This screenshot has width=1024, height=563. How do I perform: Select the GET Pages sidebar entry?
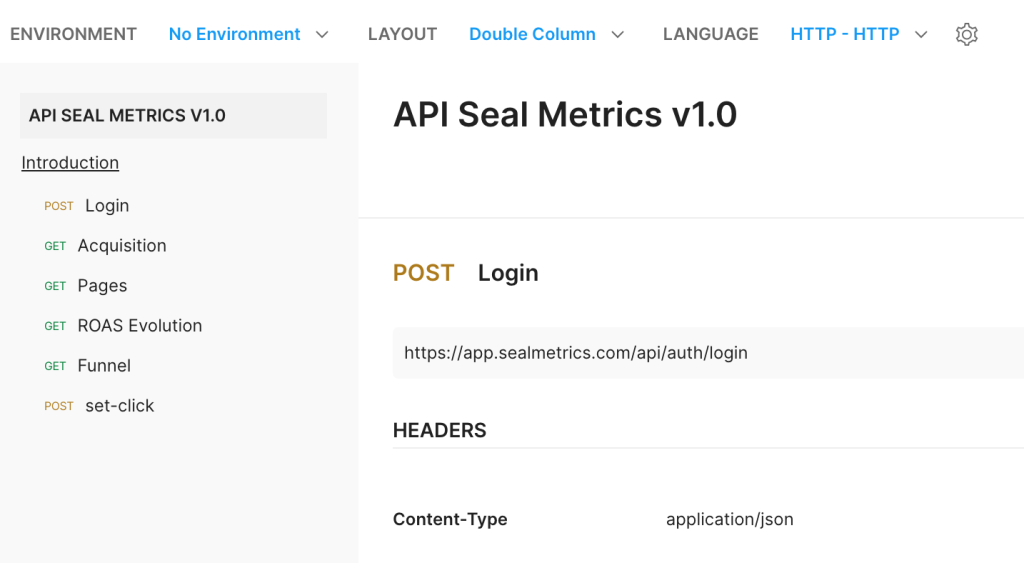coord(102,286)
